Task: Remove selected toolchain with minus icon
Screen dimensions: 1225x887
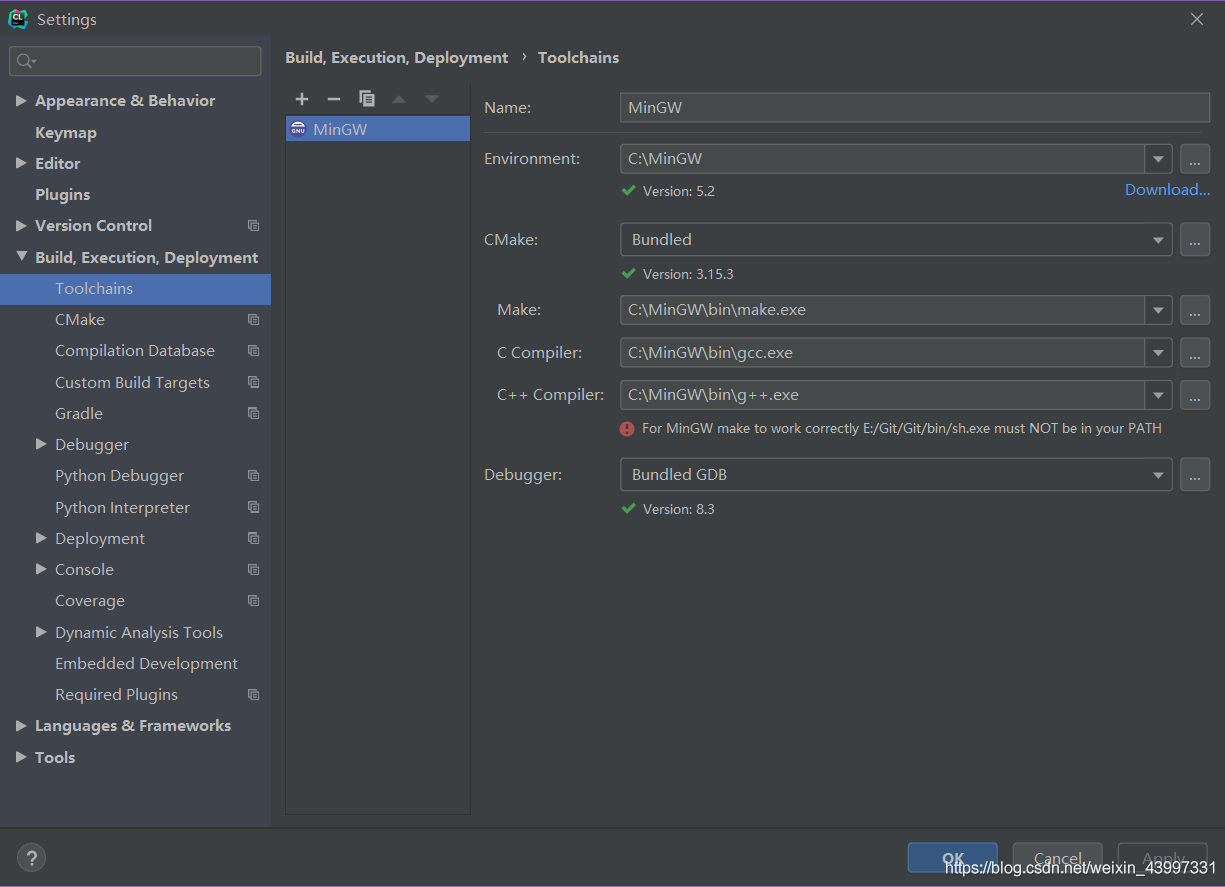Action: tap(334, 99)
